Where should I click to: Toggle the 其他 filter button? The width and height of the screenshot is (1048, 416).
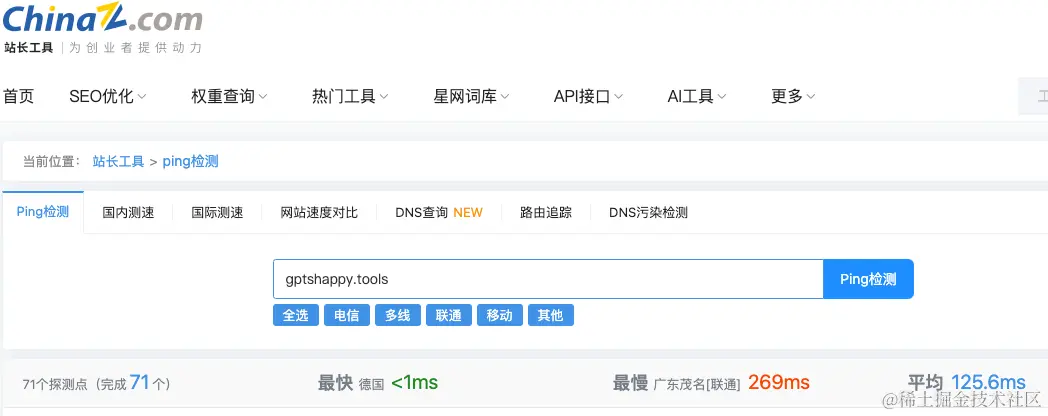point(551,315)
